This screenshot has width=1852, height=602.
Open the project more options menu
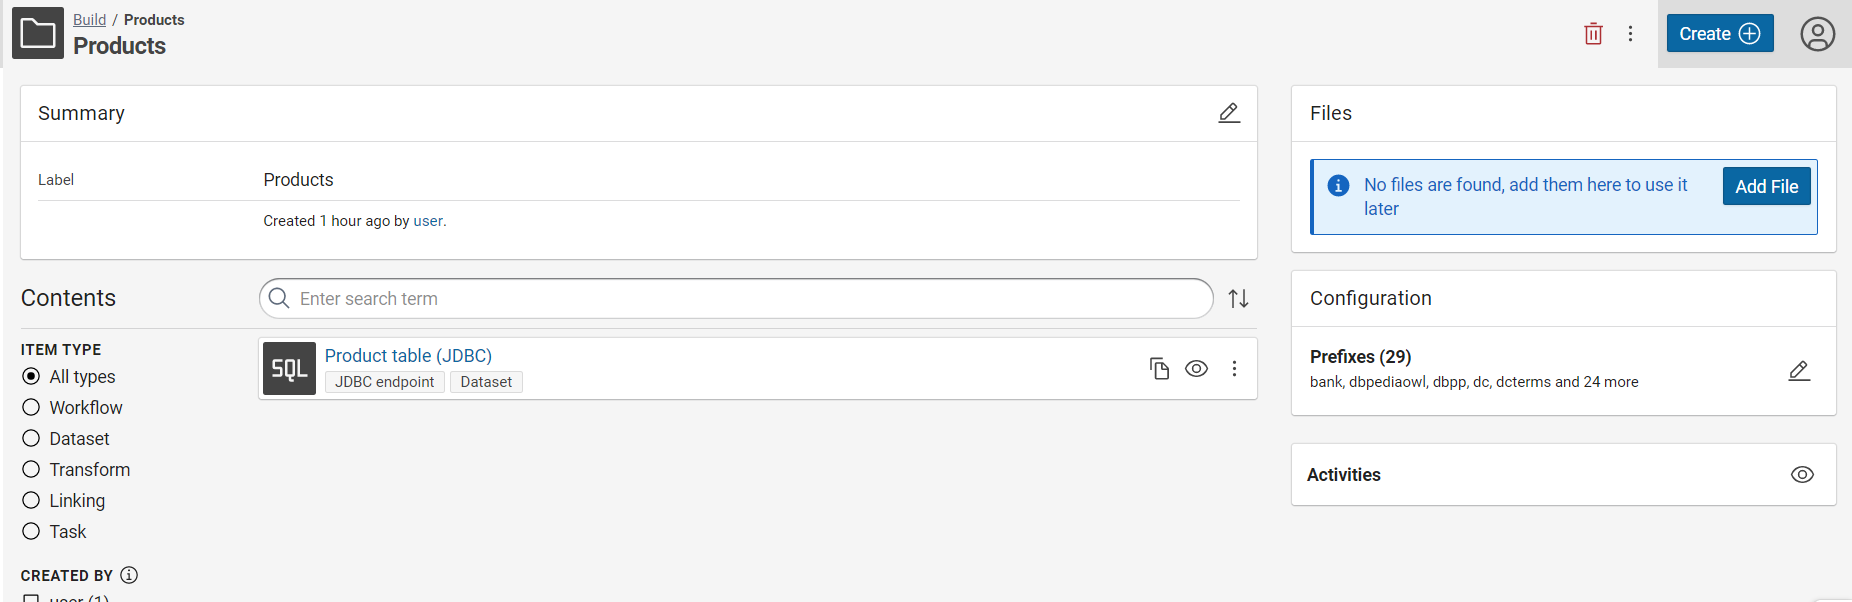[x=1630, y=34]
